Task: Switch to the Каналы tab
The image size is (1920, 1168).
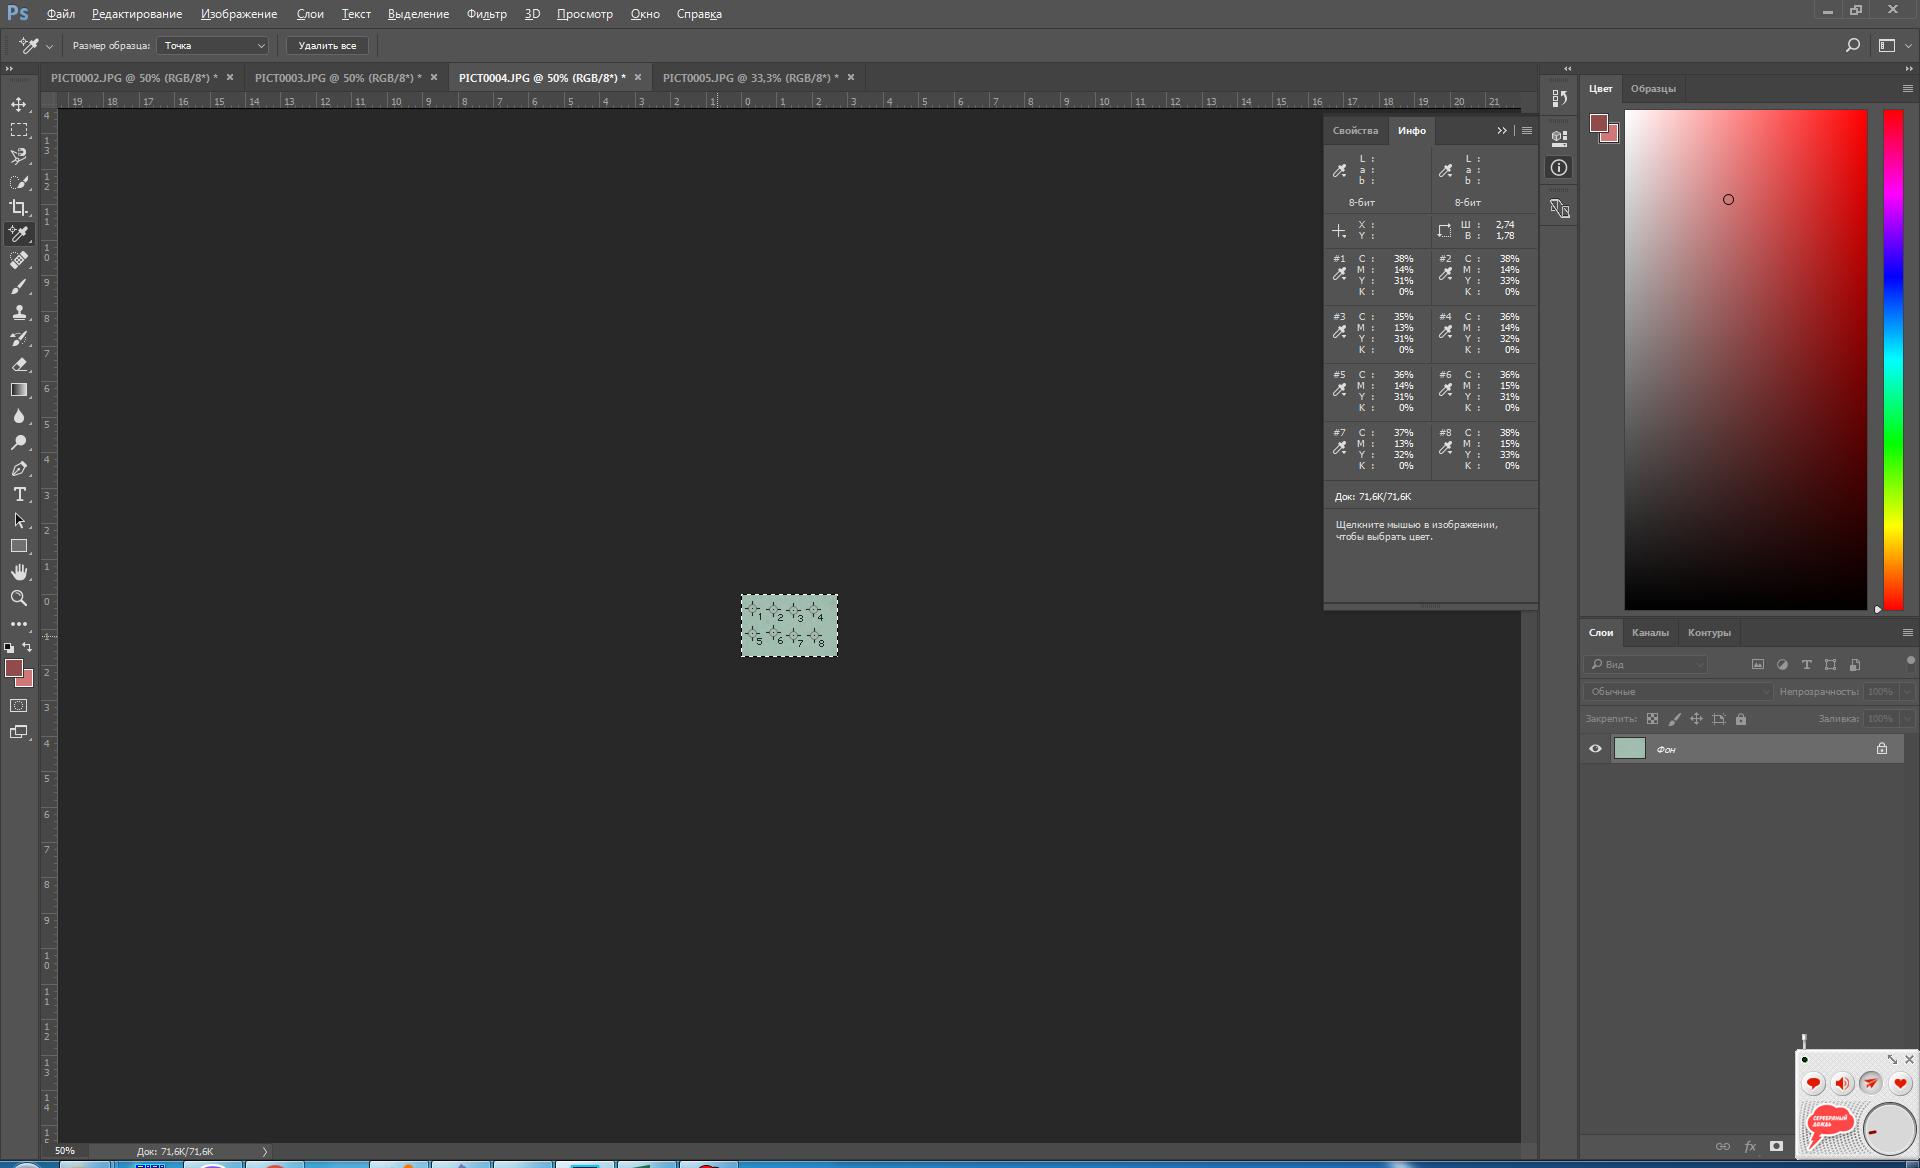Action: 1649,632
